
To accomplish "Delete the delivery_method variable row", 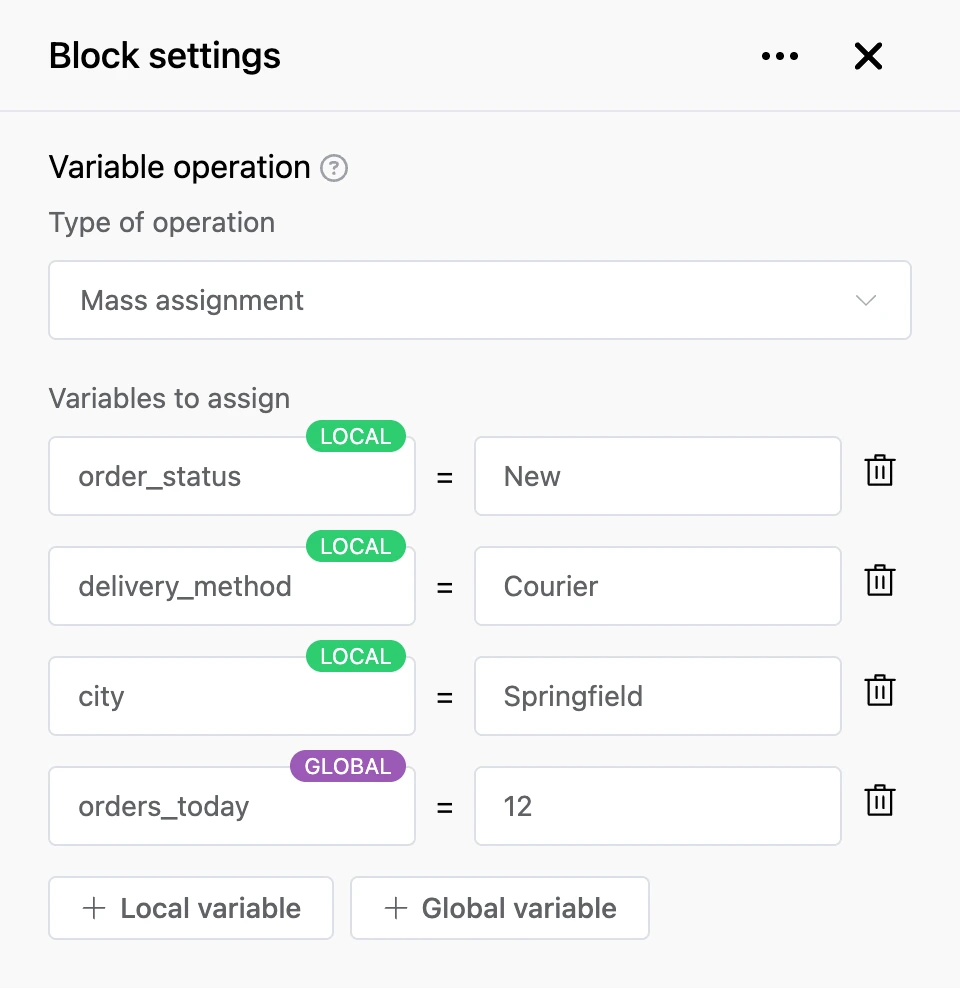I will (x=879, y=580).
